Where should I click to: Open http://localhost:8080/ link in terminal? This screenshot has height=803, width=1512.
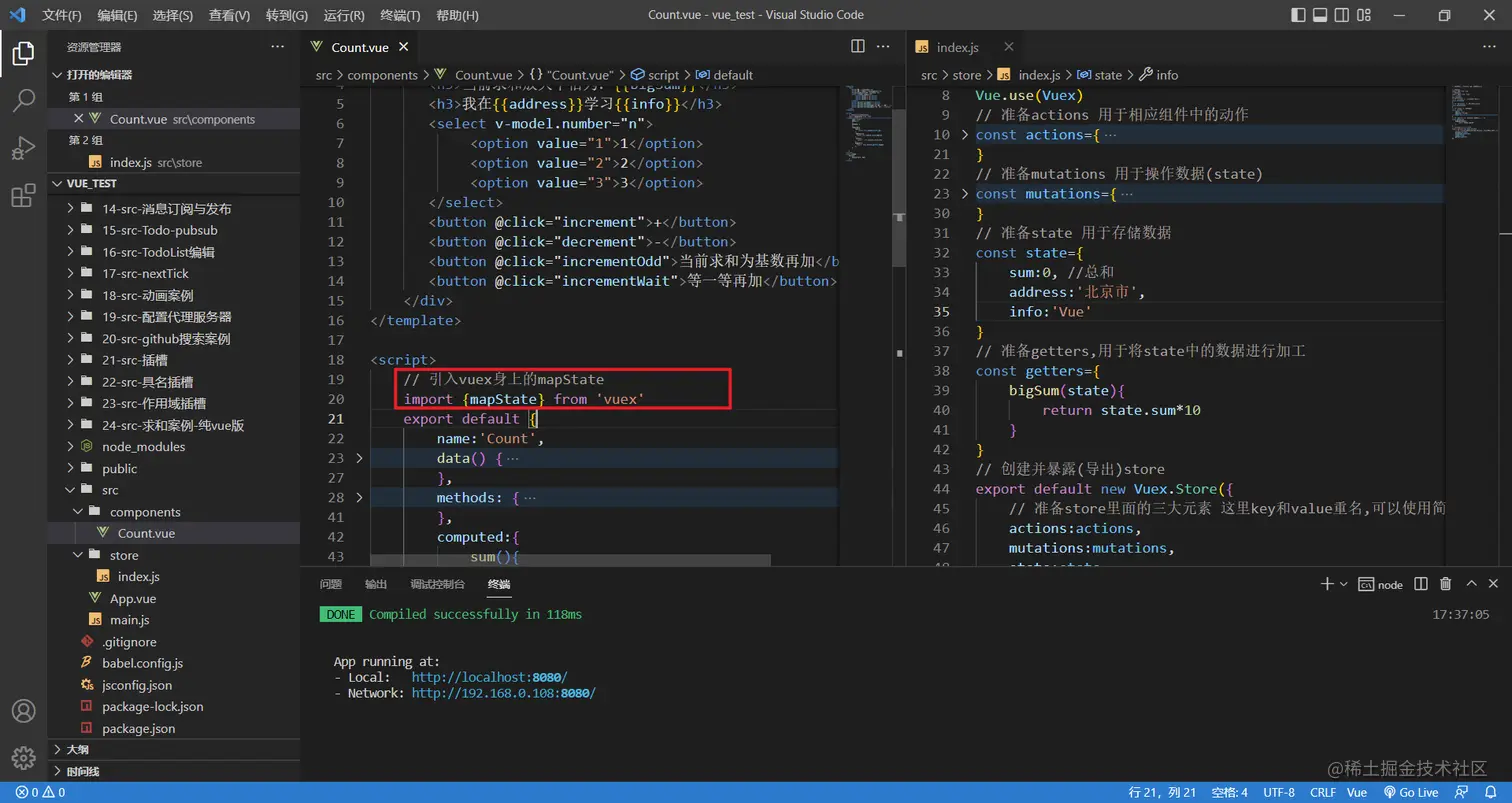(x=489, y=677)
